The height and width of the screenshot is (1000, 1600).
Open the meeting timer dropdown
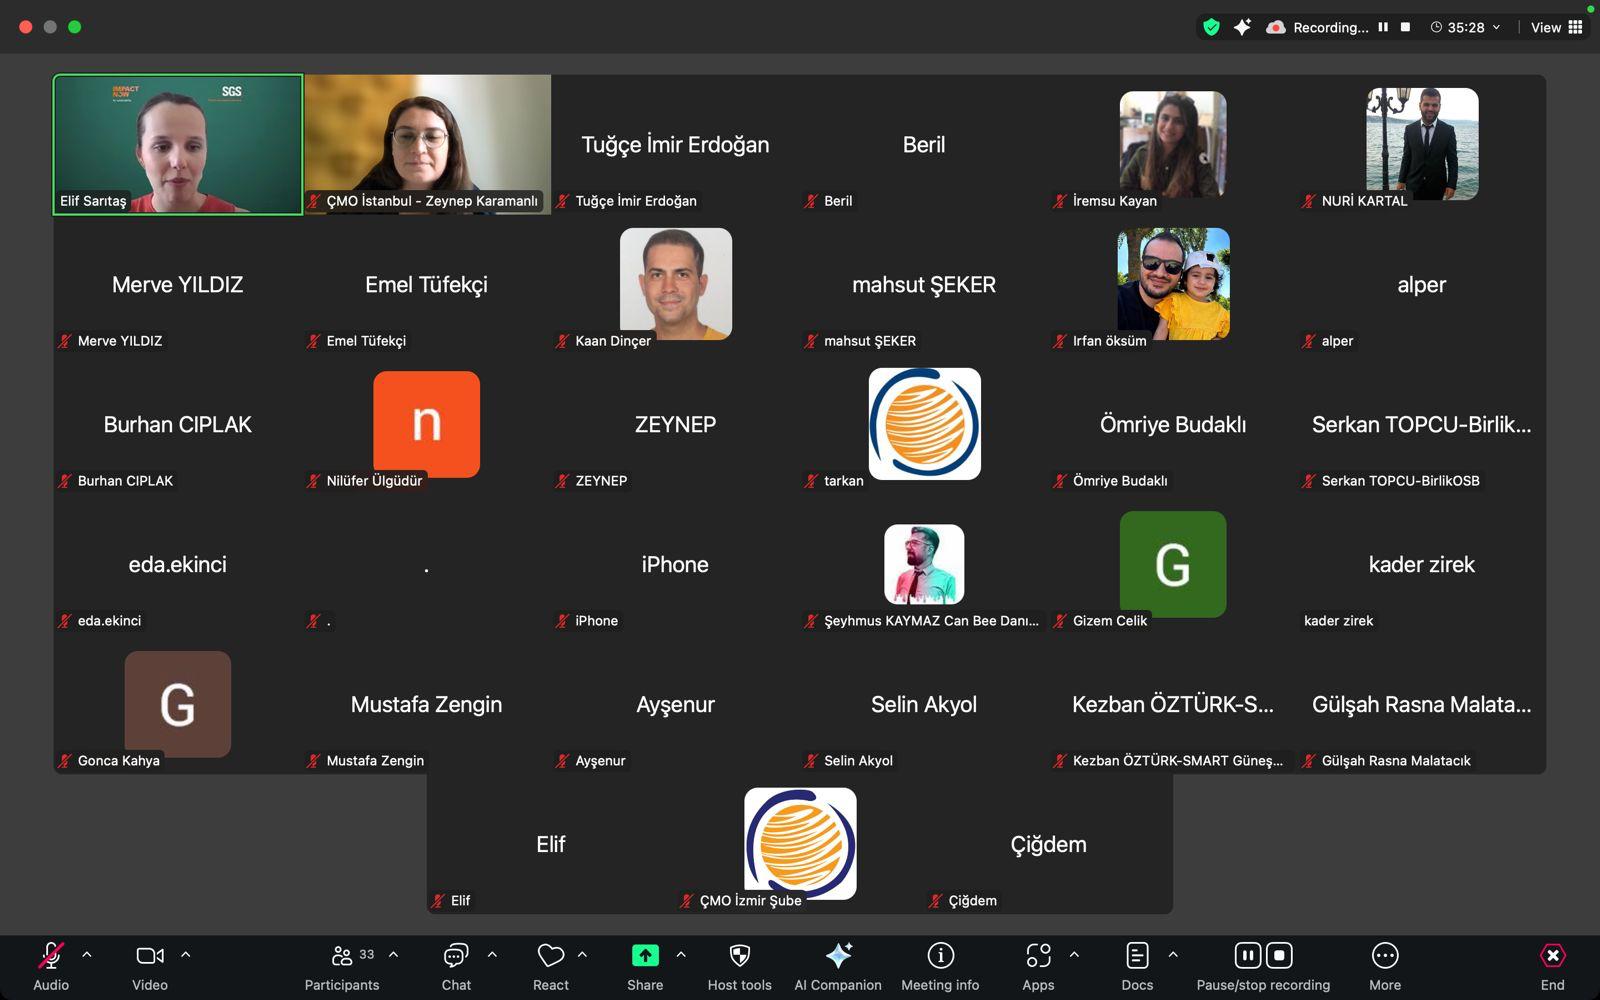tap(1466, 28)
